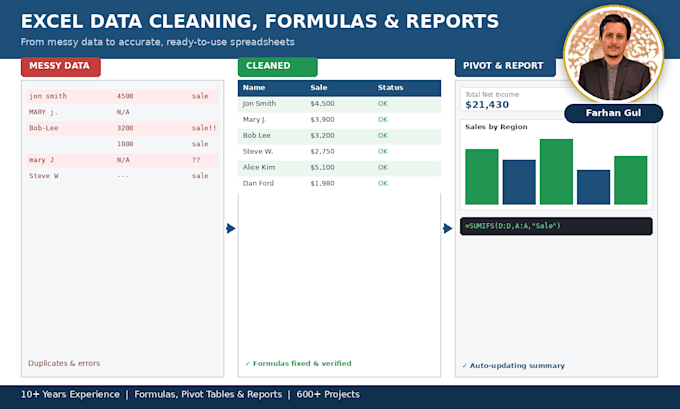The width and height of the screenshot is (680, 409).
Task: Click the Status column header
Action: pos(390,88)
